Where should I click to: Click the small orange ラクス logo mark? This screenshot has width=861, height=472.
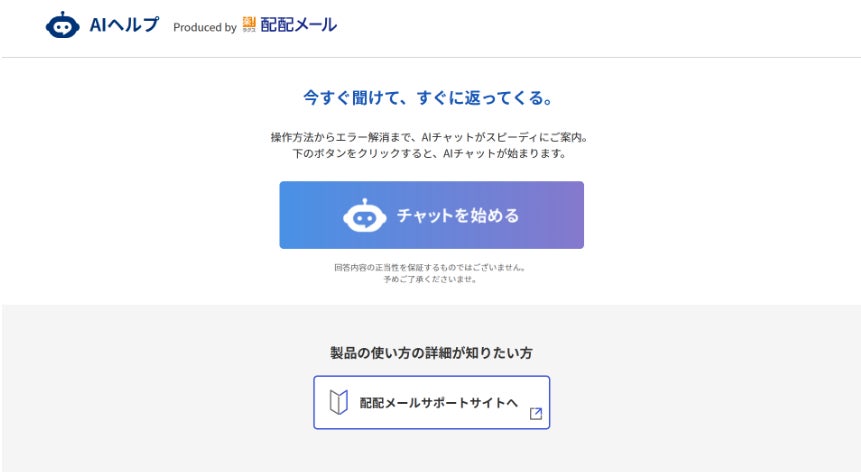[x=249, y=25]
